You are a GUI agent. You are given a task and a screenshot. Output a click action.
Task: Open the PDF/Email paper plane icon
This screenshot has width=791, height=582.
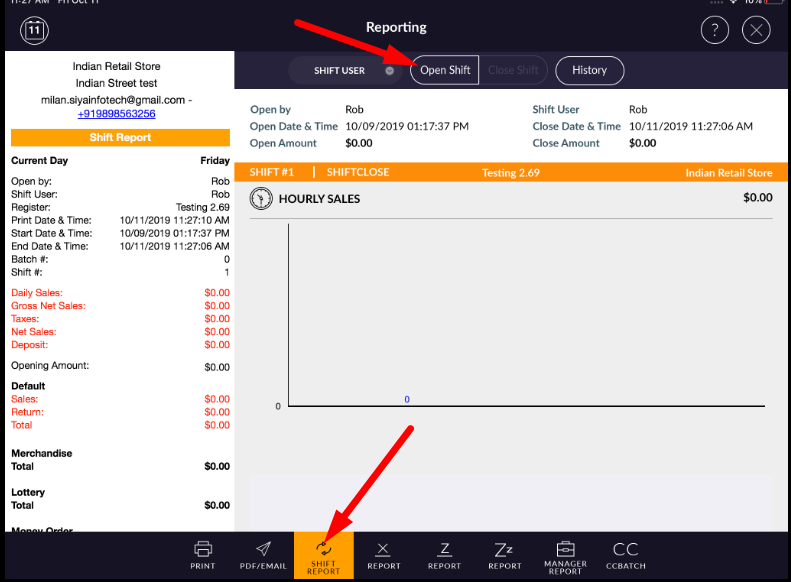pyautogui.click(x=263, y=555)
